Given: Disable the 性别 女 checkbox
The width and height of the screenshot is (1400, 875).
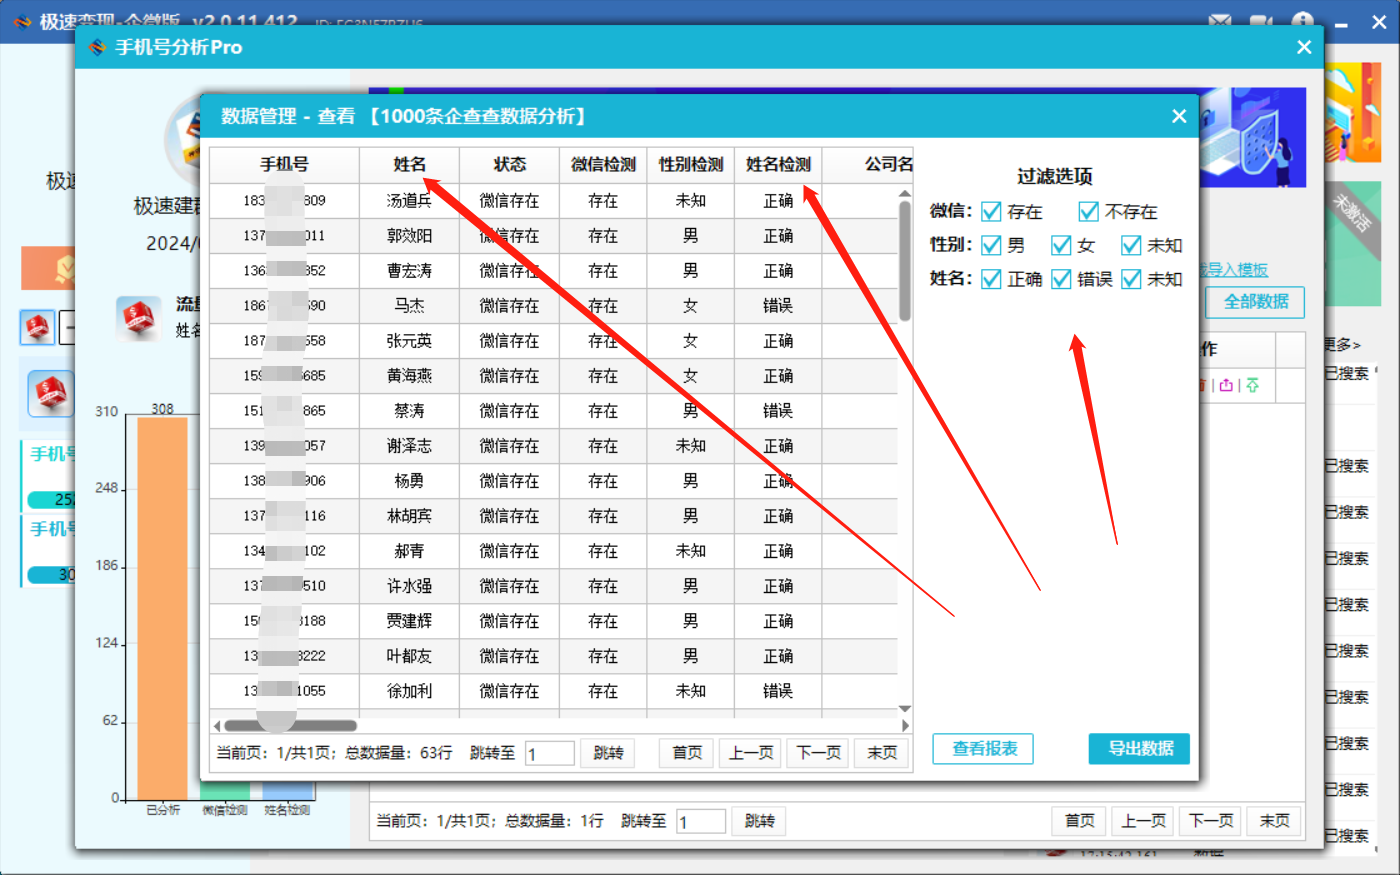Looking at the screenshot, I should pyautogui.click(x=1062, y=245).
